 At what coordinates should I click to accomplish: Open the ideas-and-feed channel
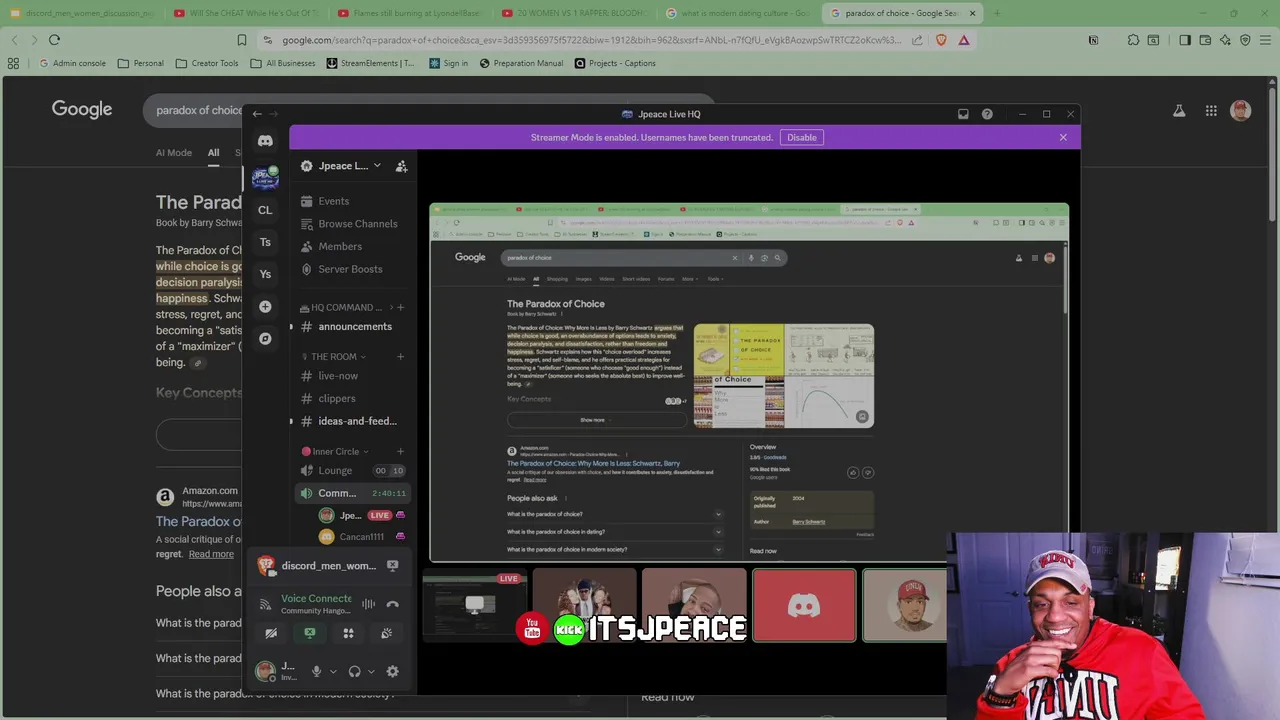(352, 421)
